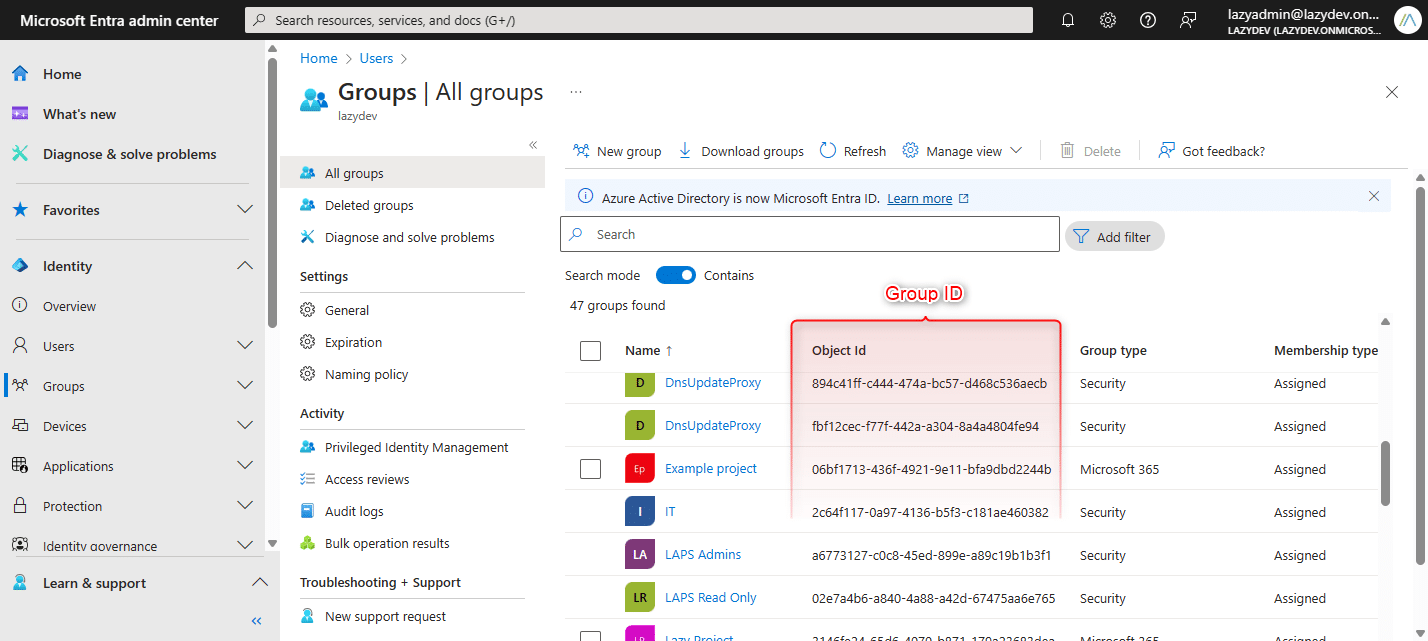This screenshot has width=1428, height=641.
Task: Collapse the Identity section in sidebar
Action: pyautogui.click(x=244, y=266)
